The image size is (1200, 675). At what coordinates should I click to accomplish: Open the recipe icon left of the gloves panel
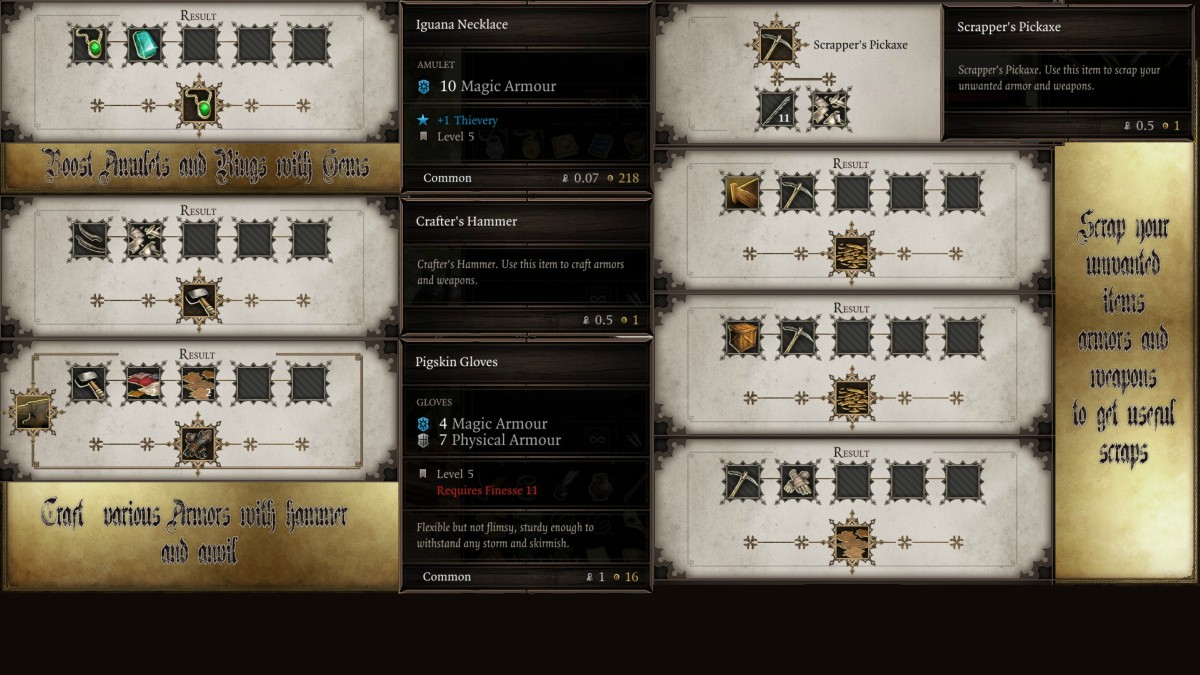32,412
